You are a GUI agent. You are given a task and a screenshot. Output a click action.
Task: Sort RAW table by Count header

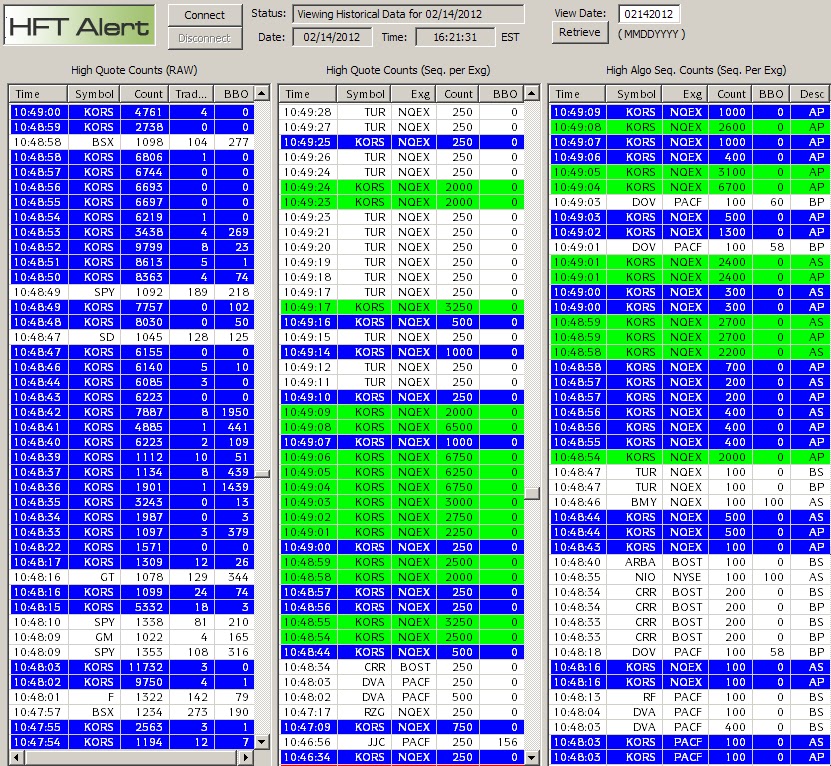click(x=145, y=94)
